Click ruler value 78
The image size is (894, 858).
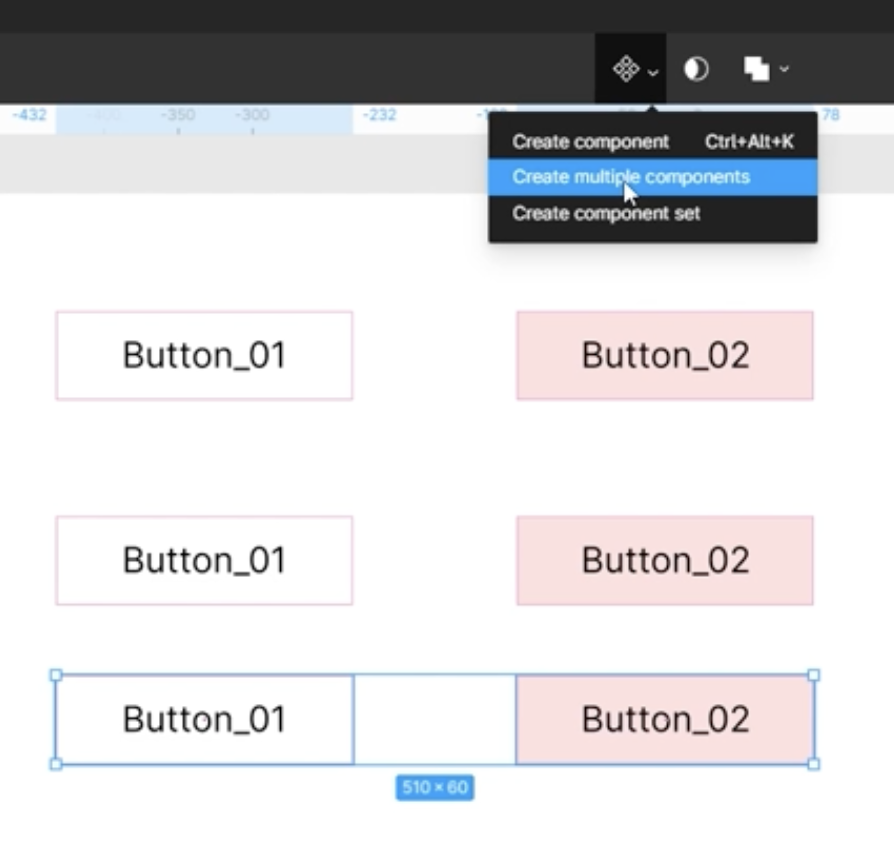click(x=831, y=115)
